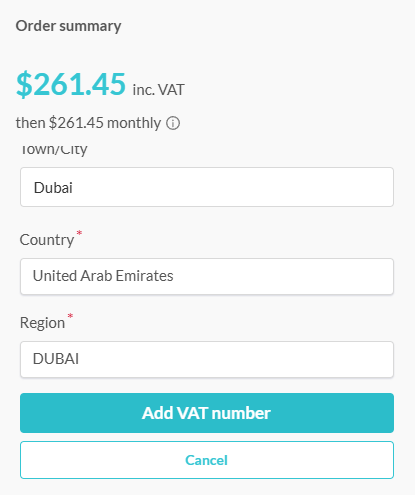This screenshot has width=415, height=495.
Task: Click the Cancel button
Action: (207, 460)
